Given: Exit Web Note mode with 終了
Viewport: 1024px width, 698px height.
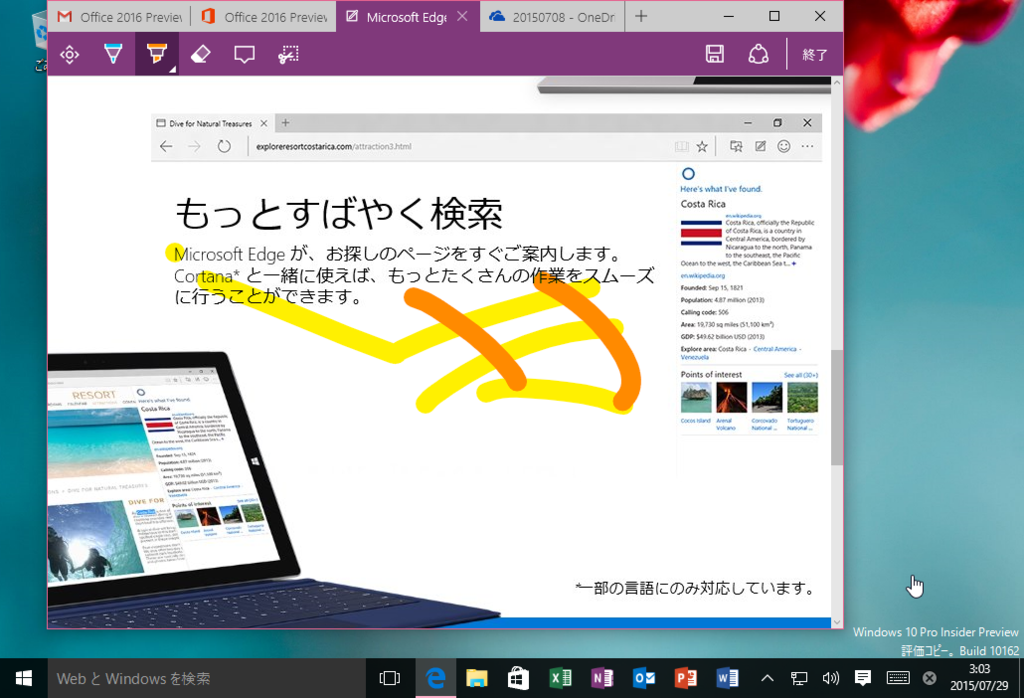Looking at the screenshot, I should point(814,55).
